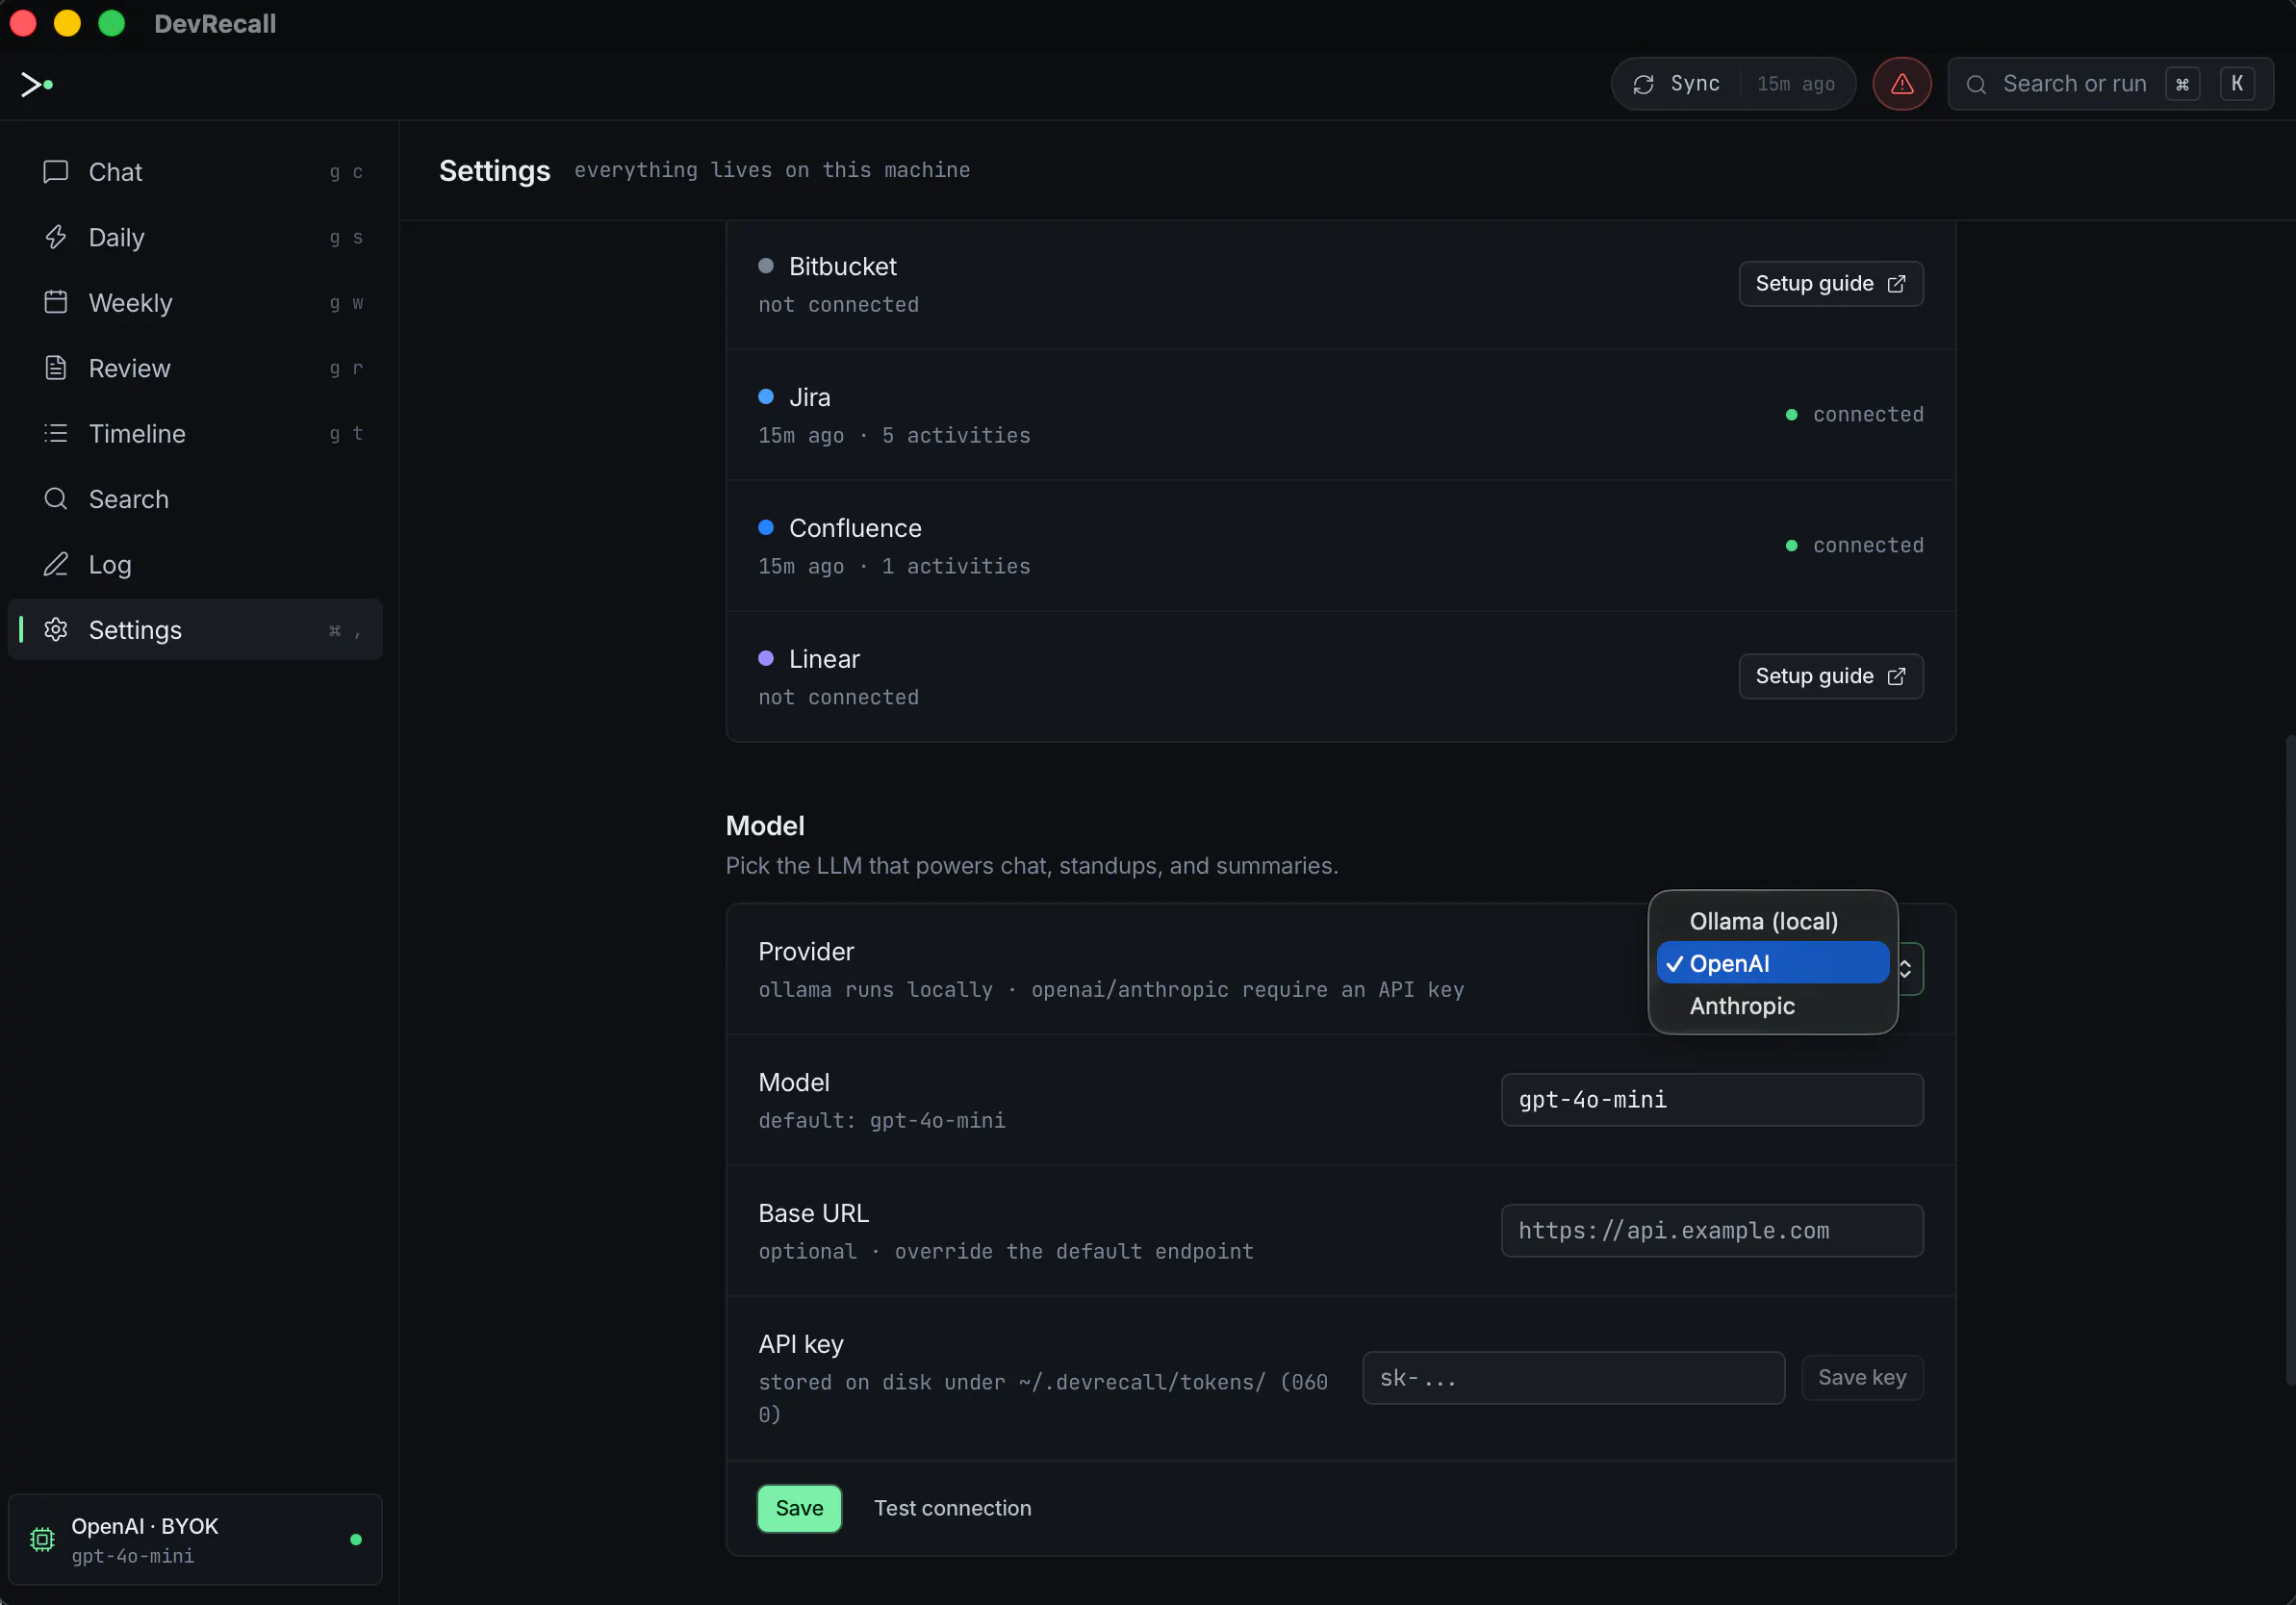
Task: Click the Log pencil icon
Action: pyautogui.click(x=56, y=564)
